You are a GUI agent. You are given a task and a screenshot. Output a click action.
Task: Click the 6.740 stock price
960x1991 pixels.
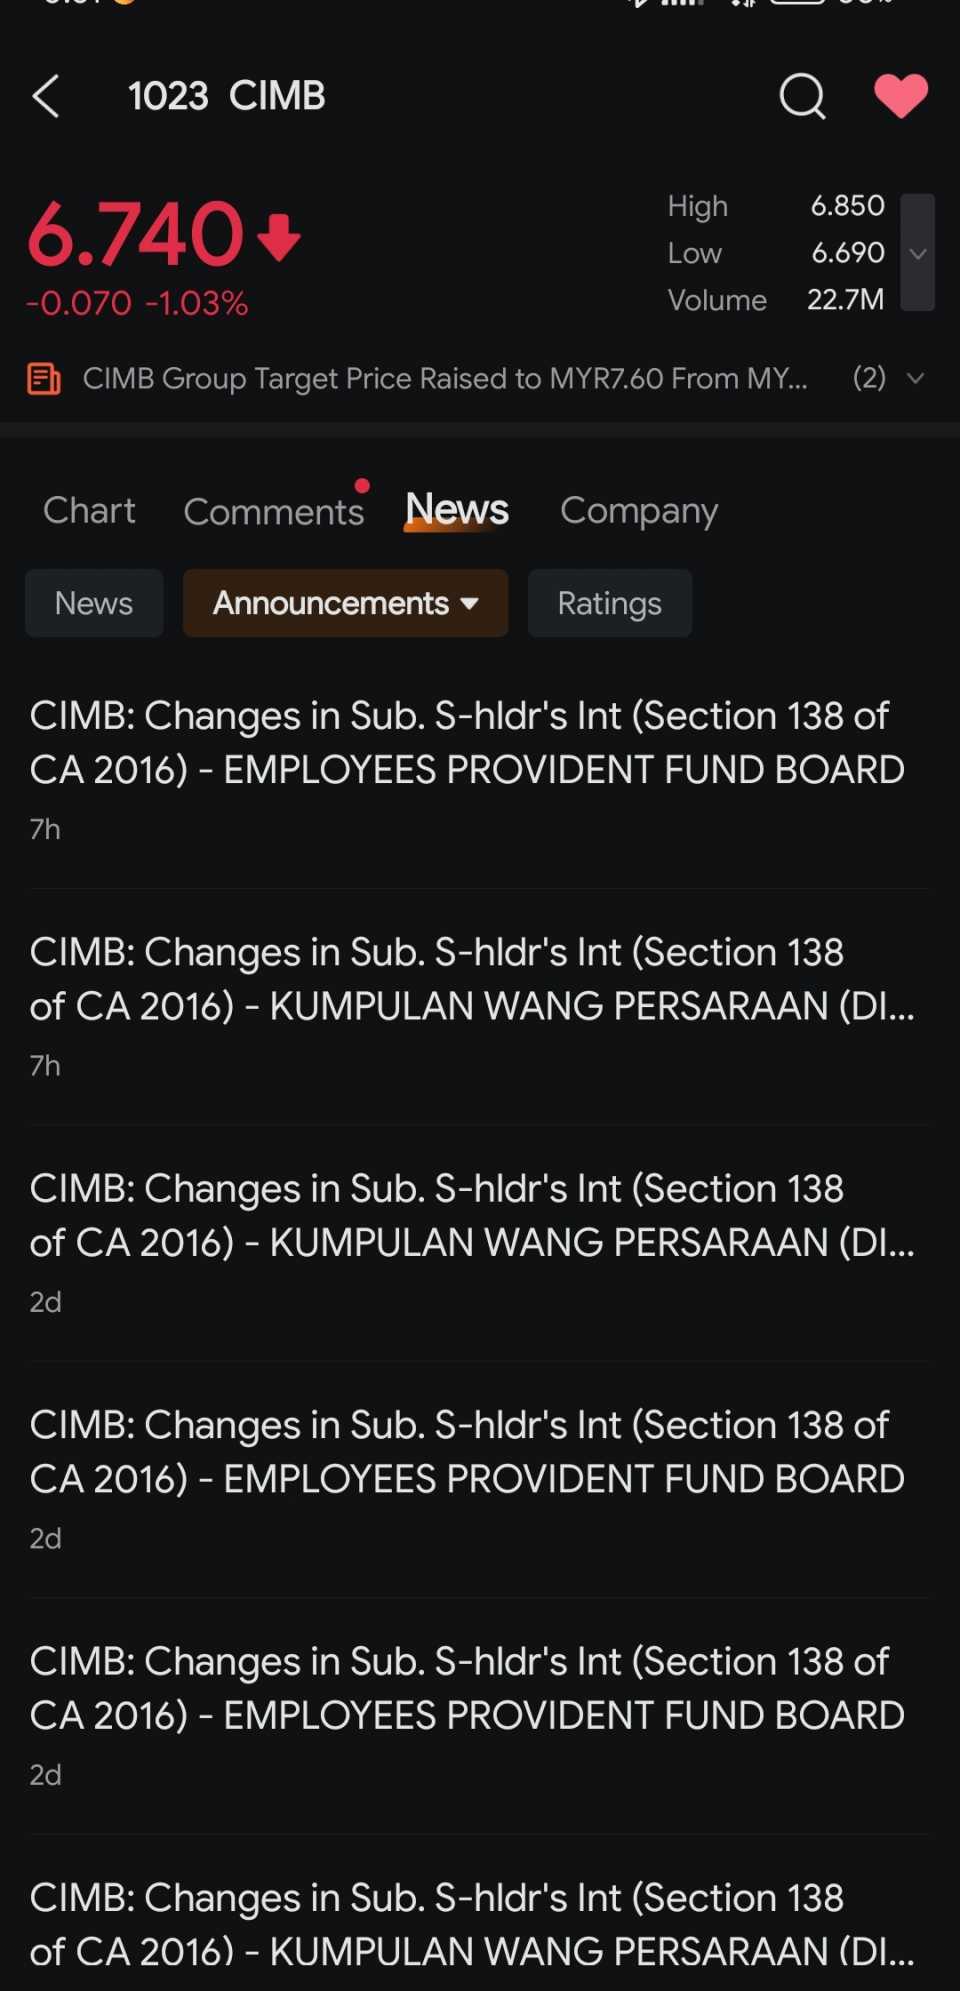[x=135, y=235]
